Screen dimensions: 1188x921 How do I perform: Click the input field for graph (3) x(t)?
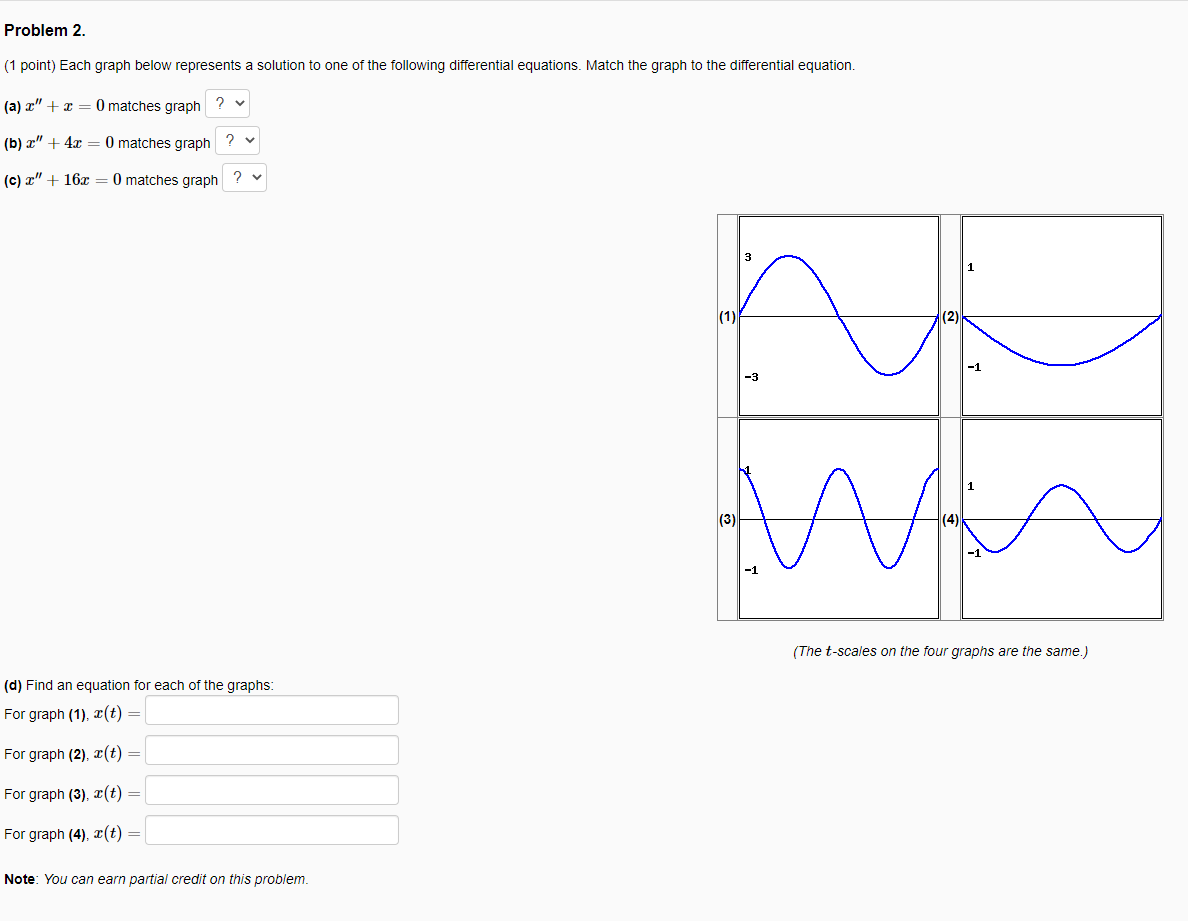(271, 790)
